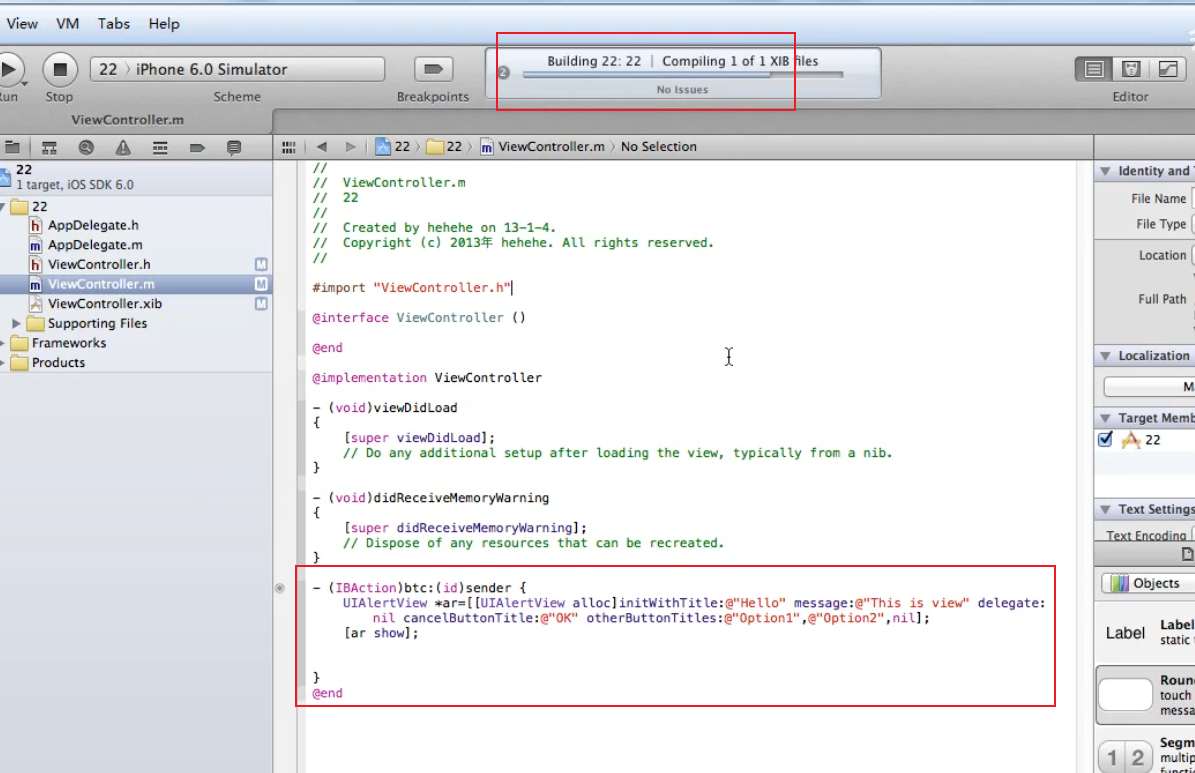Select the ViewController.m editor tab
Screen dimensions: 1195x773
click(x=128, y=120)
